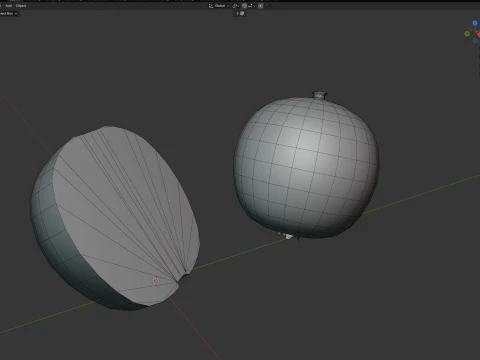Image resolution: width=480 pixels, height=360 pixels.
Task: Click the green Y axis gizmo handle
Action: click(467, 34)
